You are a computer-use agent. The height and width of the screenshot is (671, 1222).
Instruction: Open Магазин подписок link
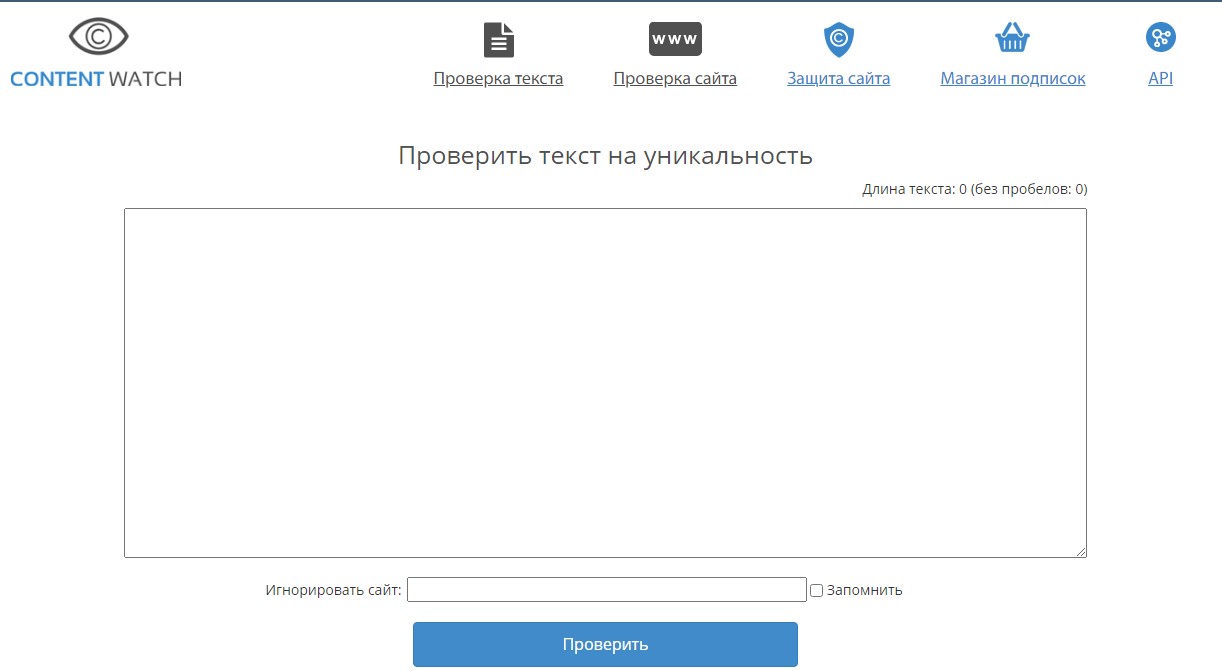(x=1012, y=79)
